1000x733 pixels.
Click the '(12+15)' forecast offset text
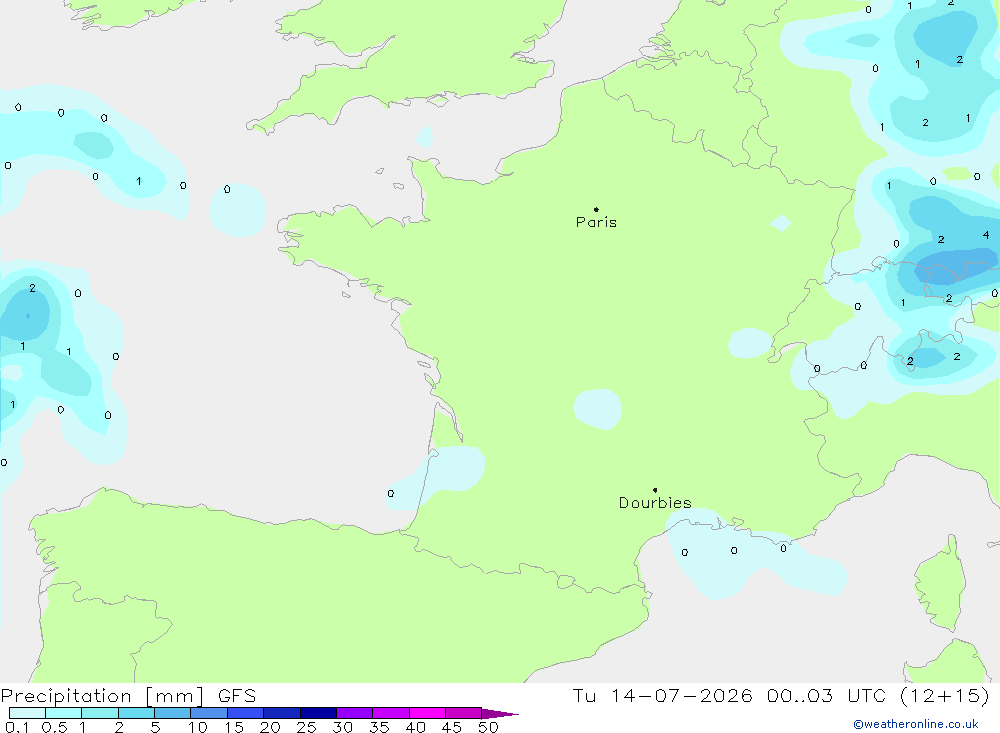tap(945, 695)
